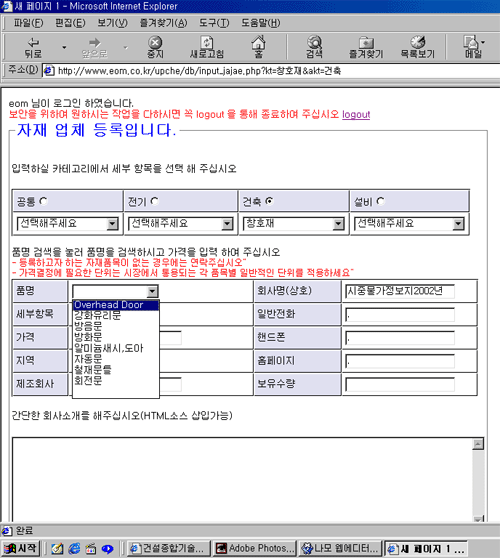Viewport: 500px width, 558px height.
Task: Click the textarea scrollbar up arrow
Action: 478,444
